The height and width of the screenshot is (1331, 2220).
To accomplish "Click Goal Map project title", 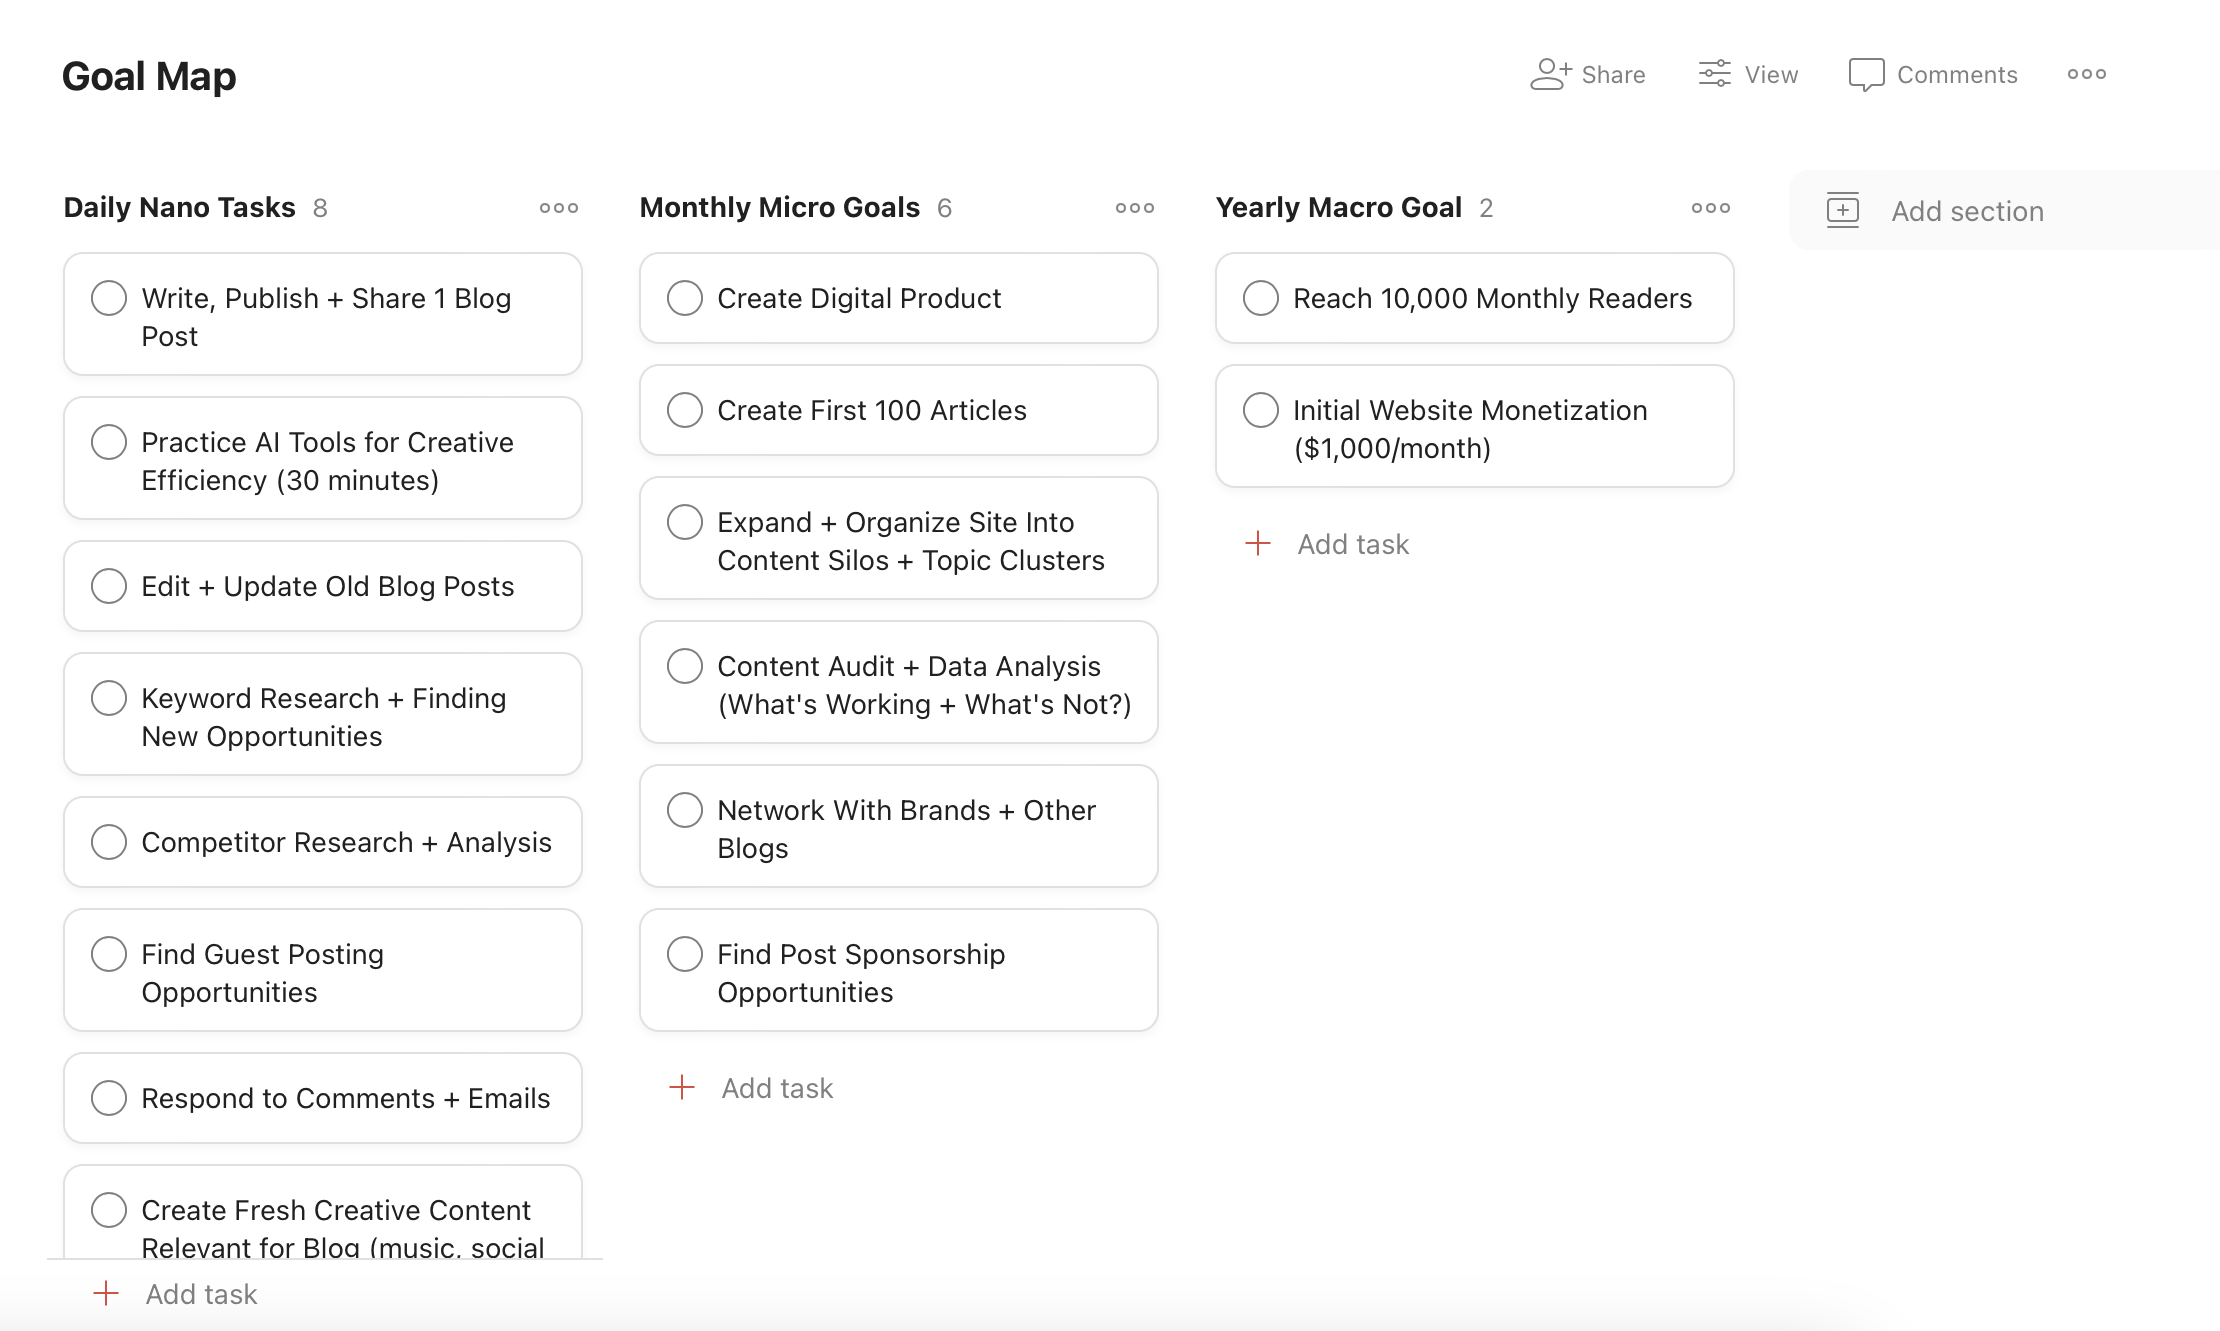I will click(x=149, y=76).
